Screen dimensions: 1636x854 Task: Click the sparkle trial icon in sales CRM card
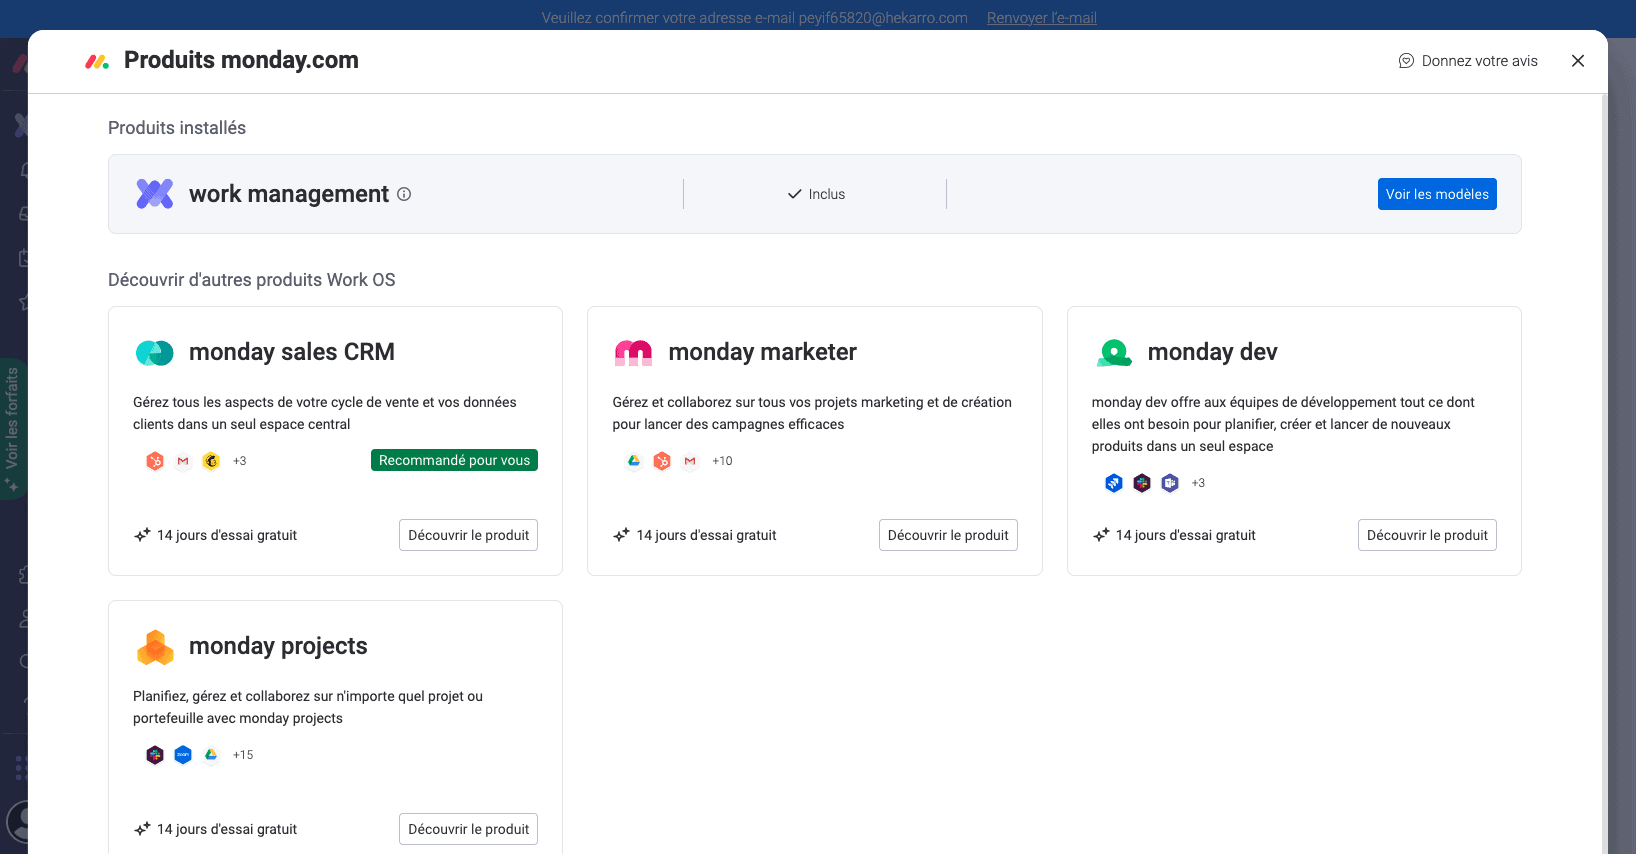click(x=142, y=535)
